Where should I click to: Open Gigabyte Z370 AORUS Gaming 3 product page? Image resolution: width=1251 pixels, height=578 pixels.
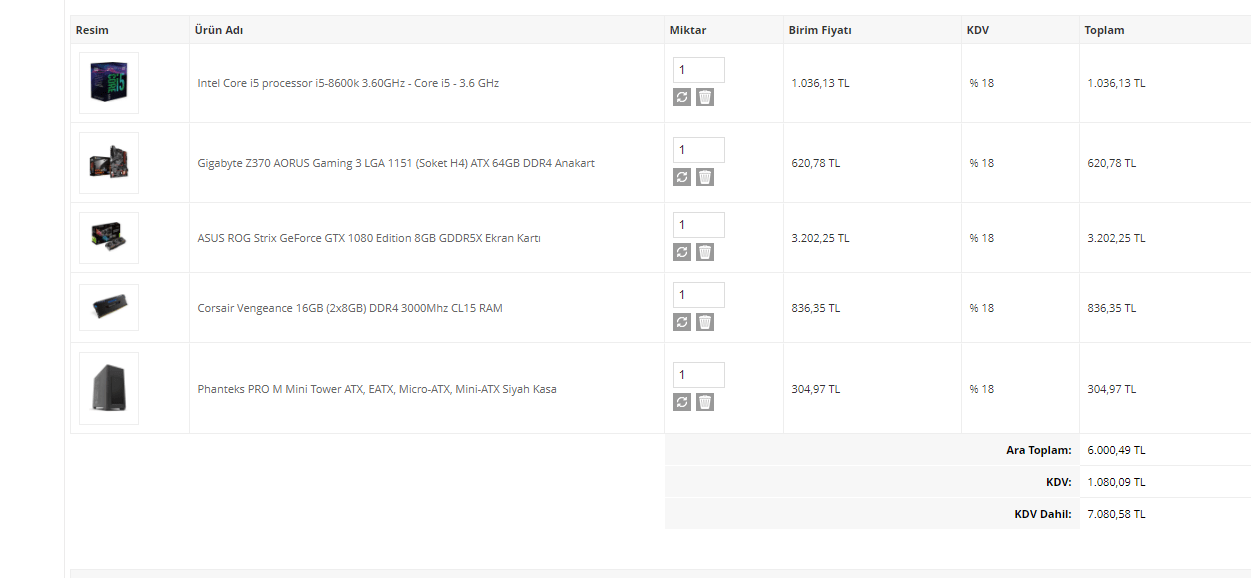tap(396, 163)
